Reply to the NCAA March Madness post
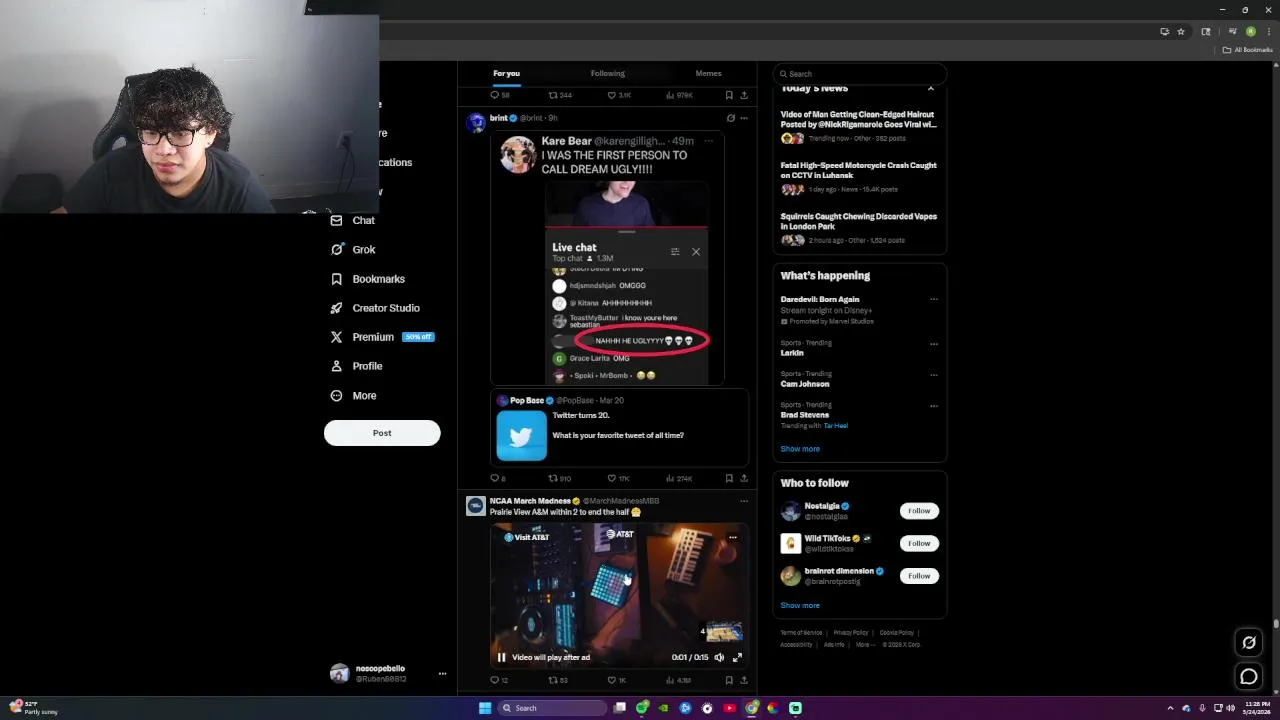This screenshot has width=1280, height=720. coord(498,680)
